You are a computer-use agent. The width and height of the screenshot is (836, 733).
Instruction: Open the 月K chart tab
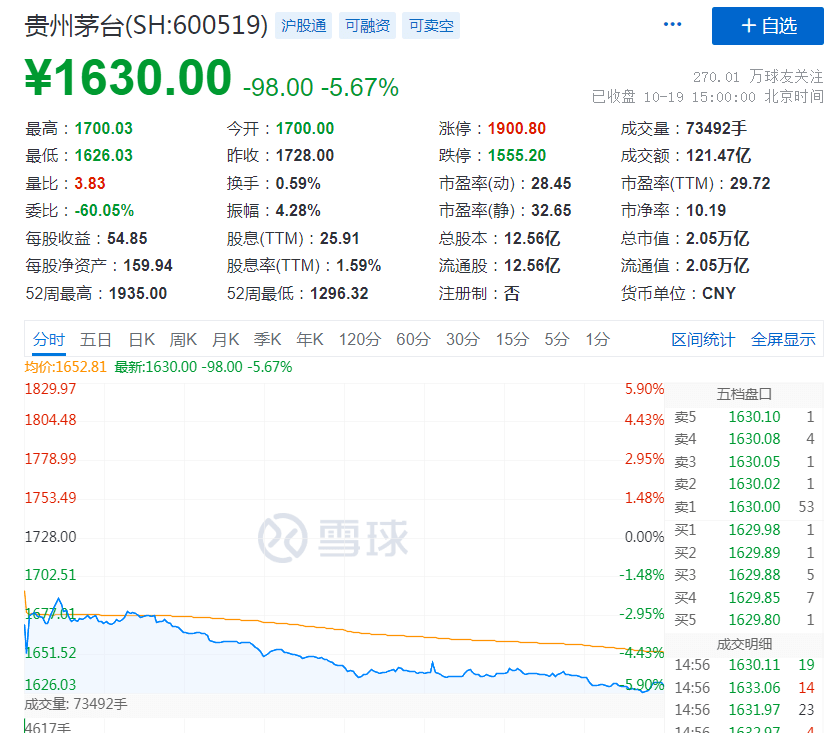click(226, 340)
